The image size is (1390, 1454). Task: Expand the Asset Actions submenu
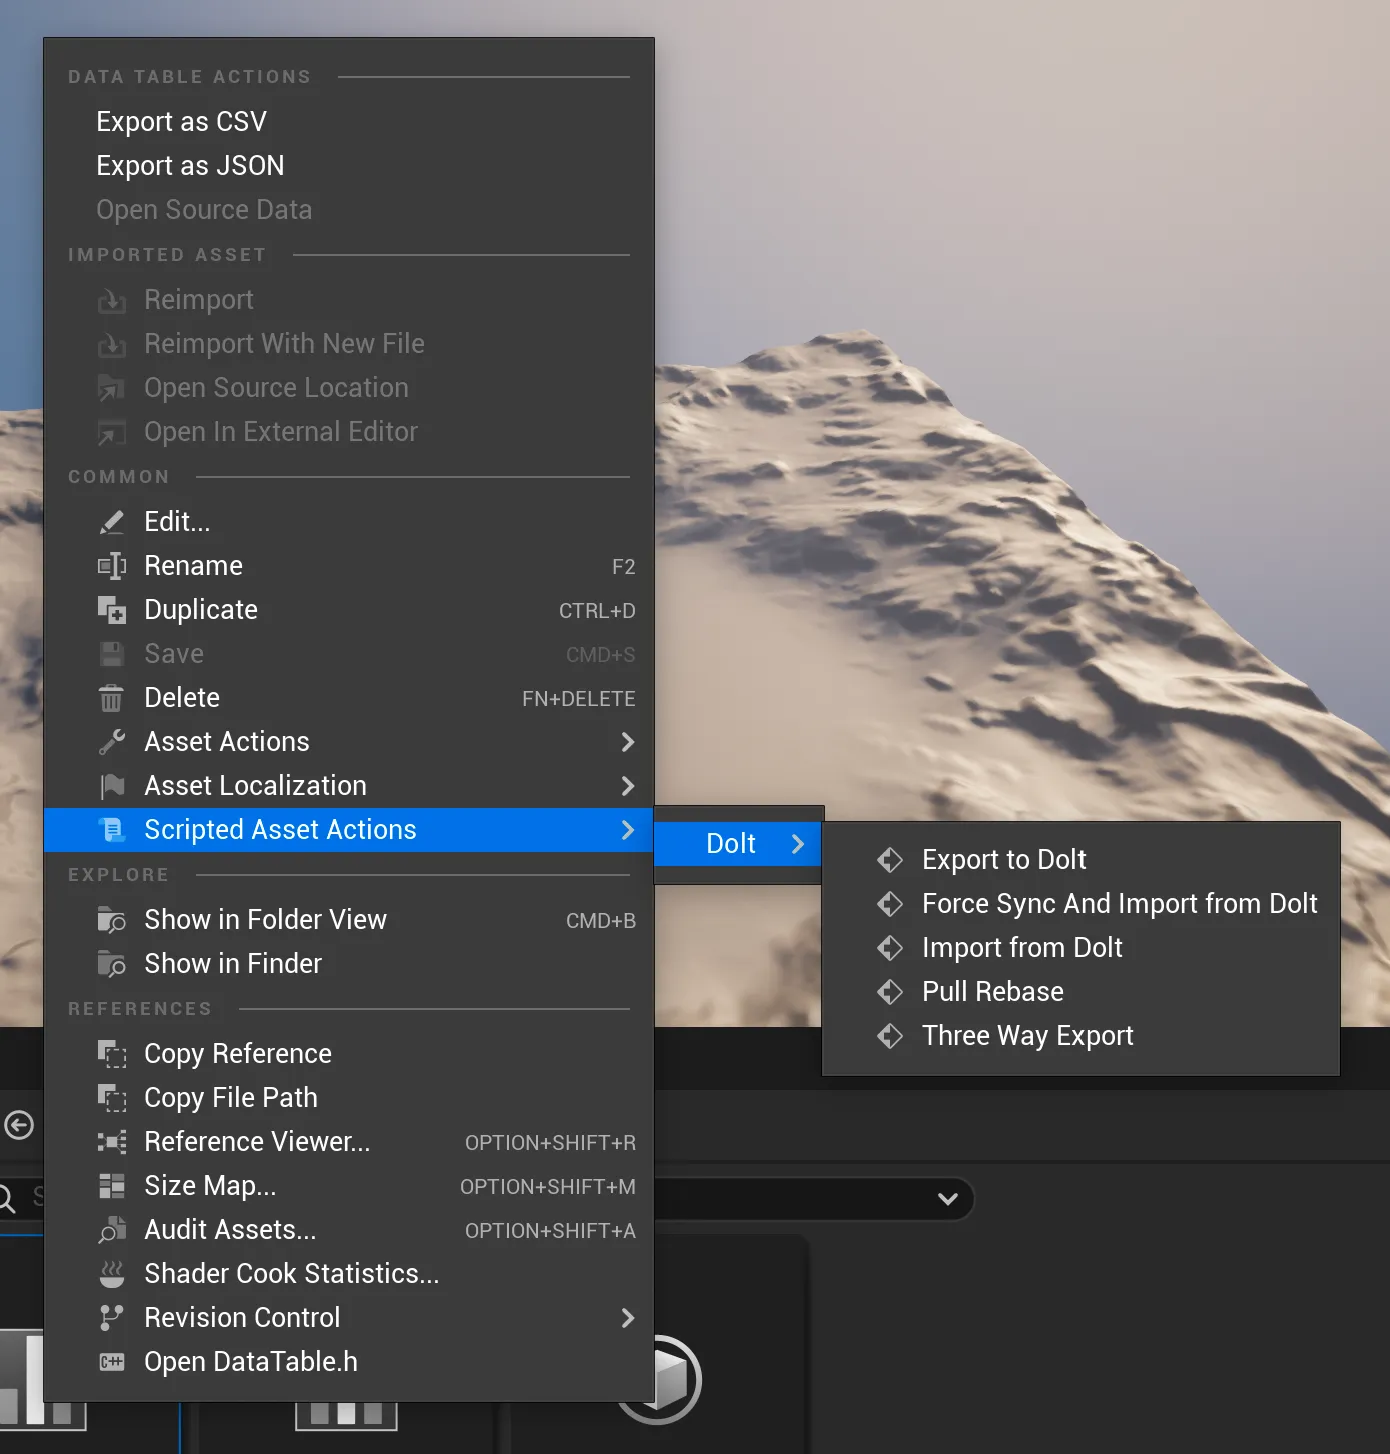coord(628,742)
